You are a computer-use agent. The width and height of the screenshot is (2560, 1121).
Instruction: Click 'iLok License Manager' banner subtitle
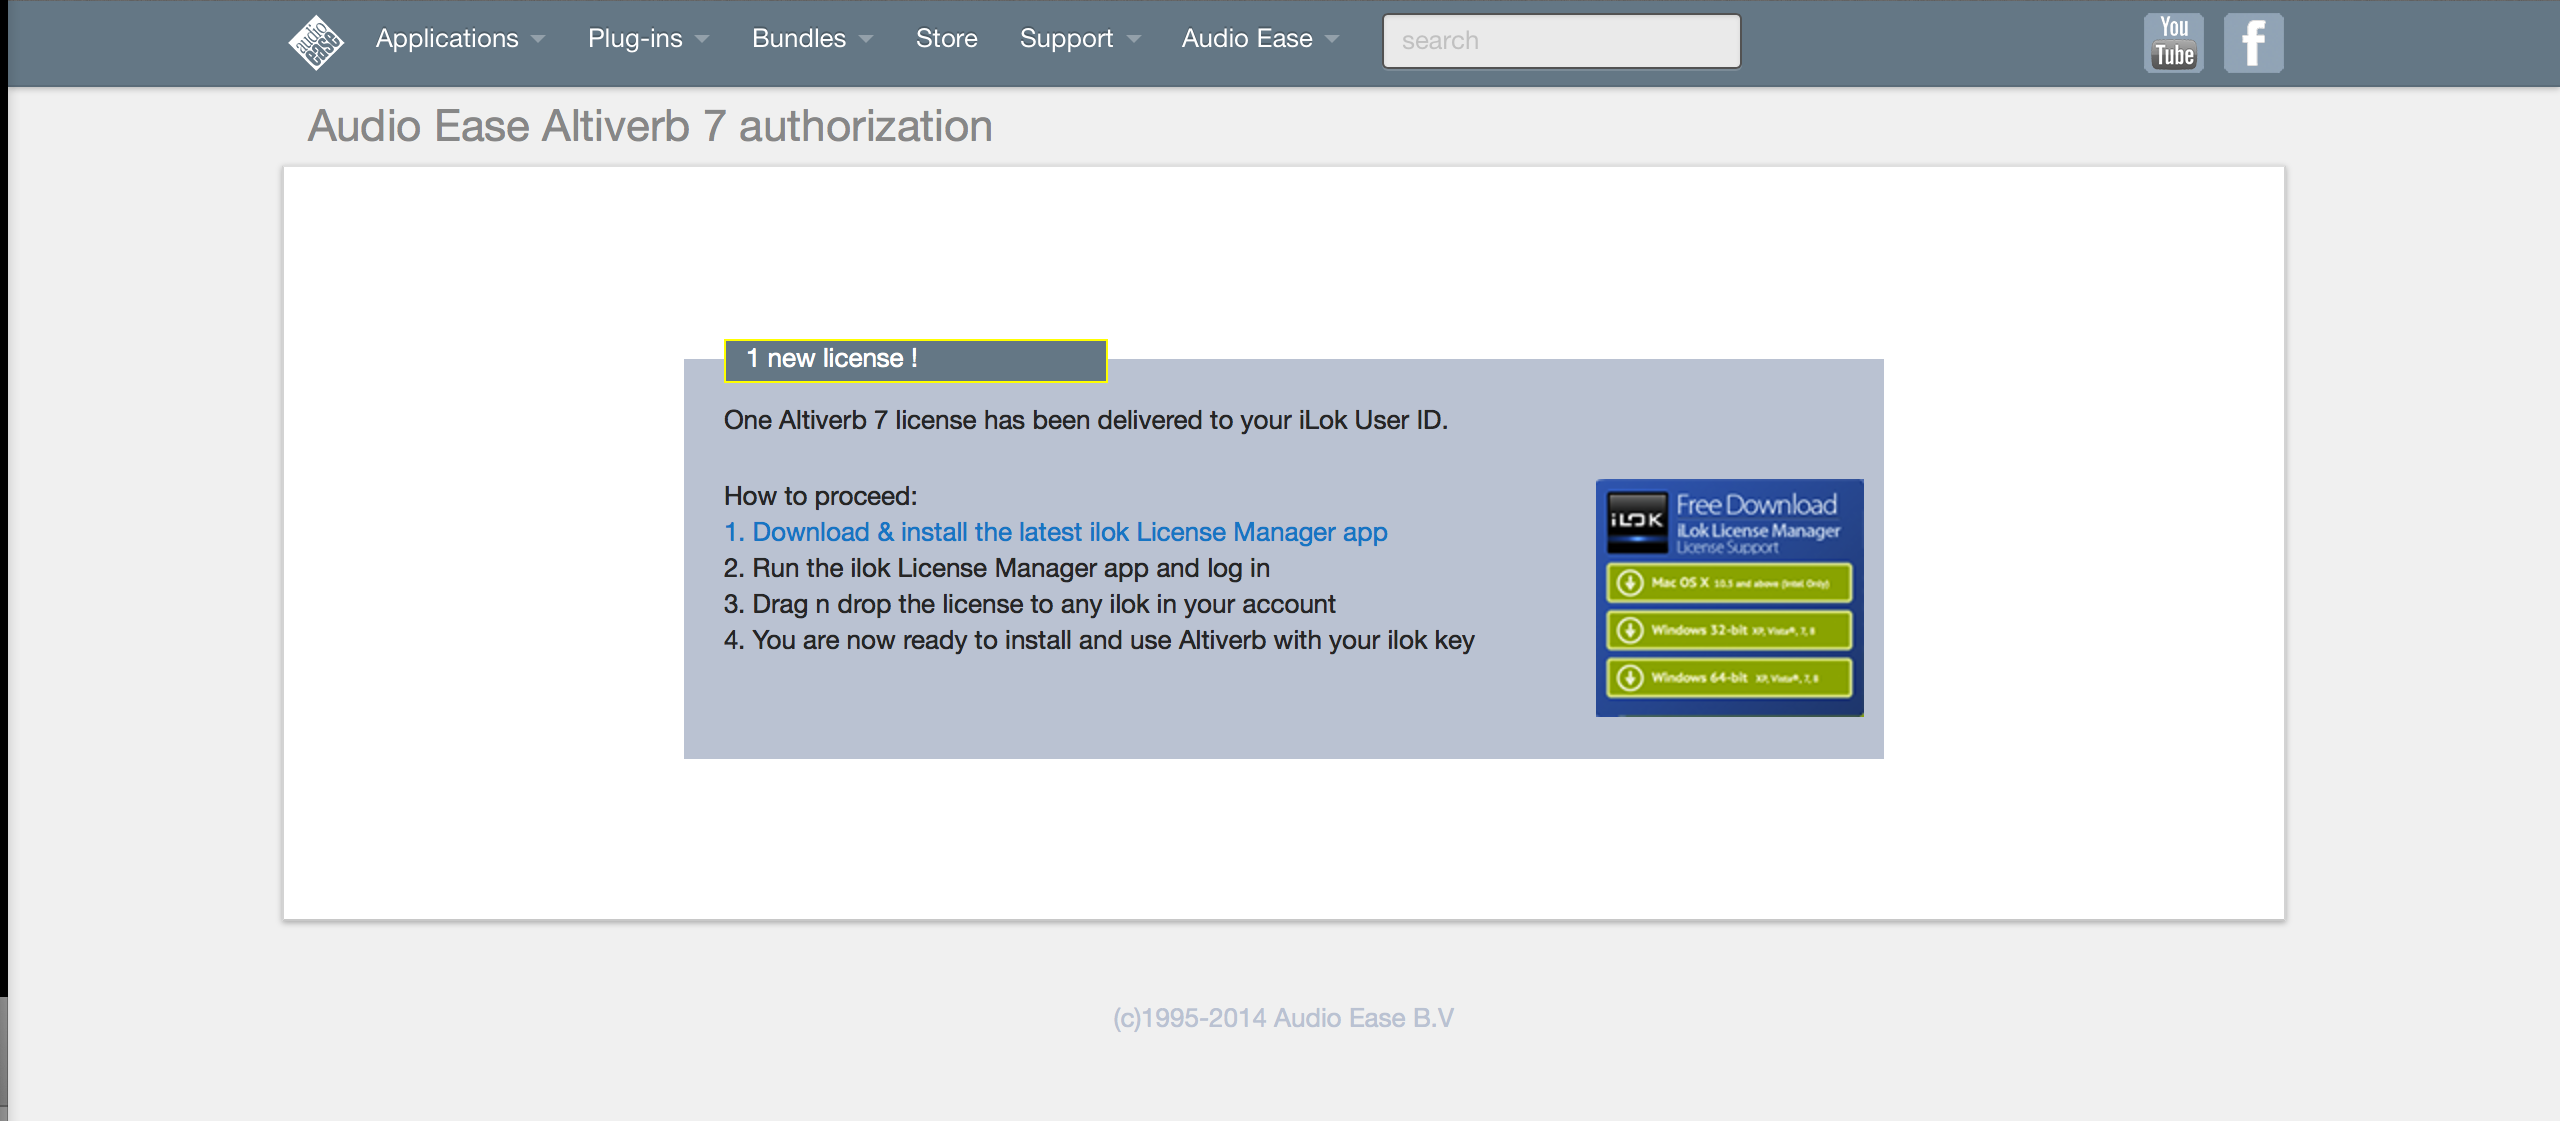(x=1758, y=531)
